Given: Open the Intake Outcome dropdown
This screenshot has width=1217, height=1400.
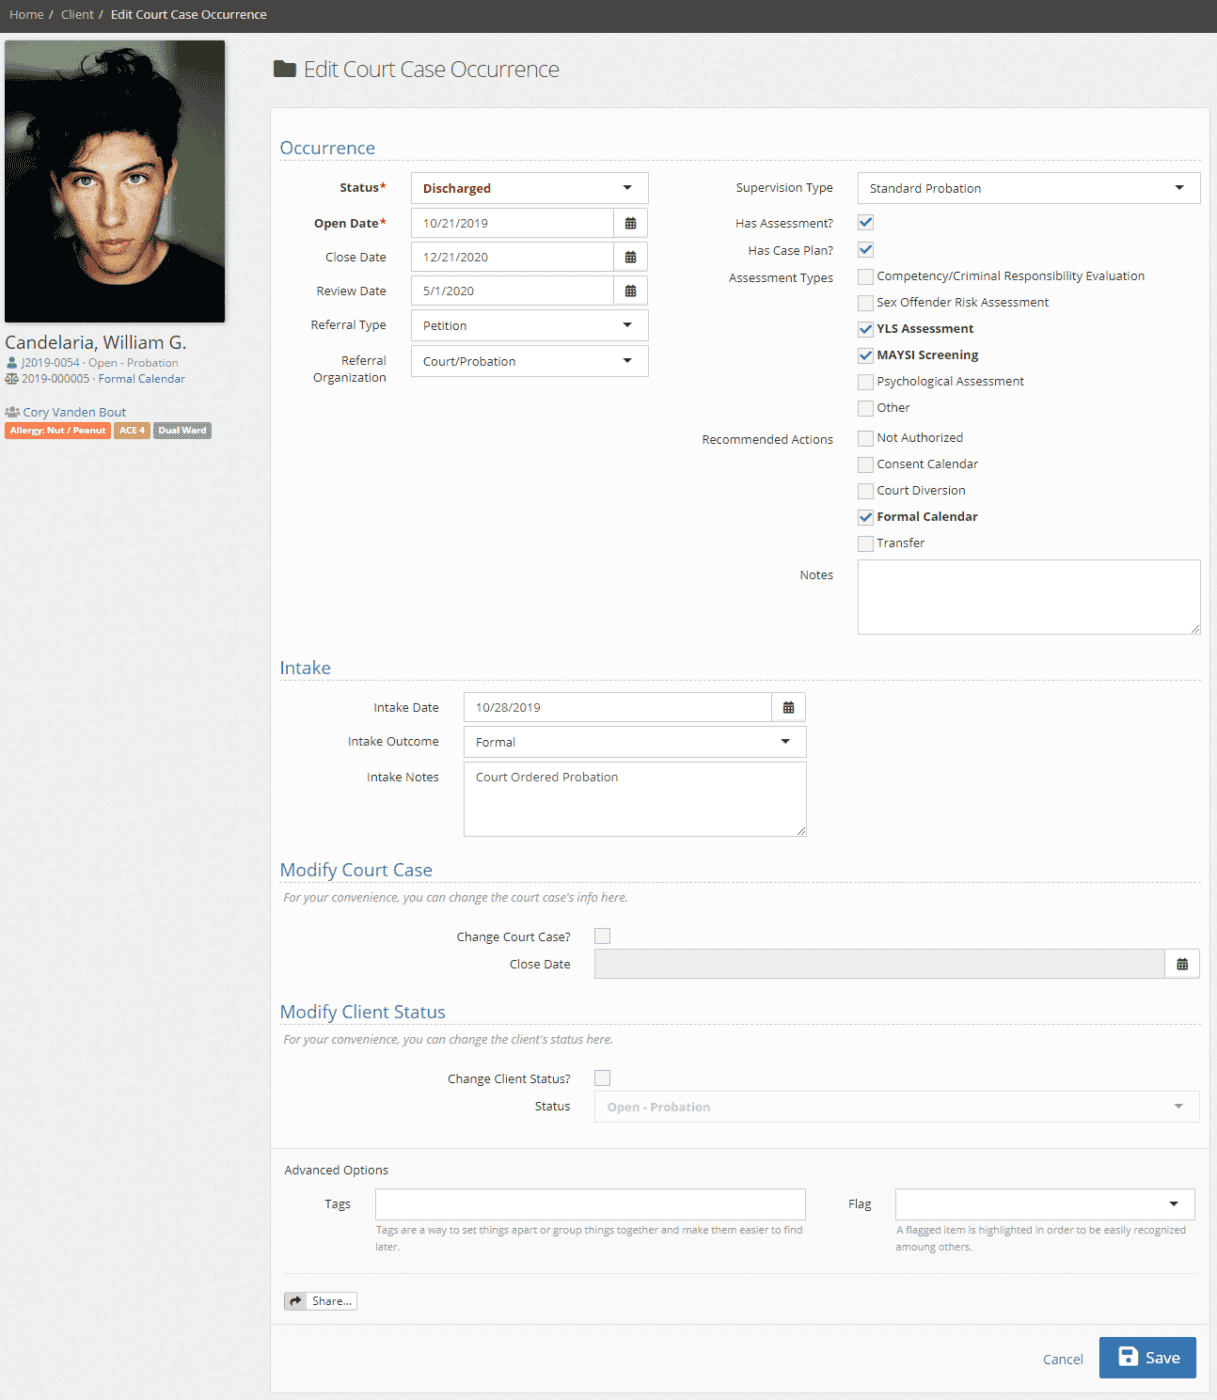Looking at the screenshot, I should coord(635,742).
